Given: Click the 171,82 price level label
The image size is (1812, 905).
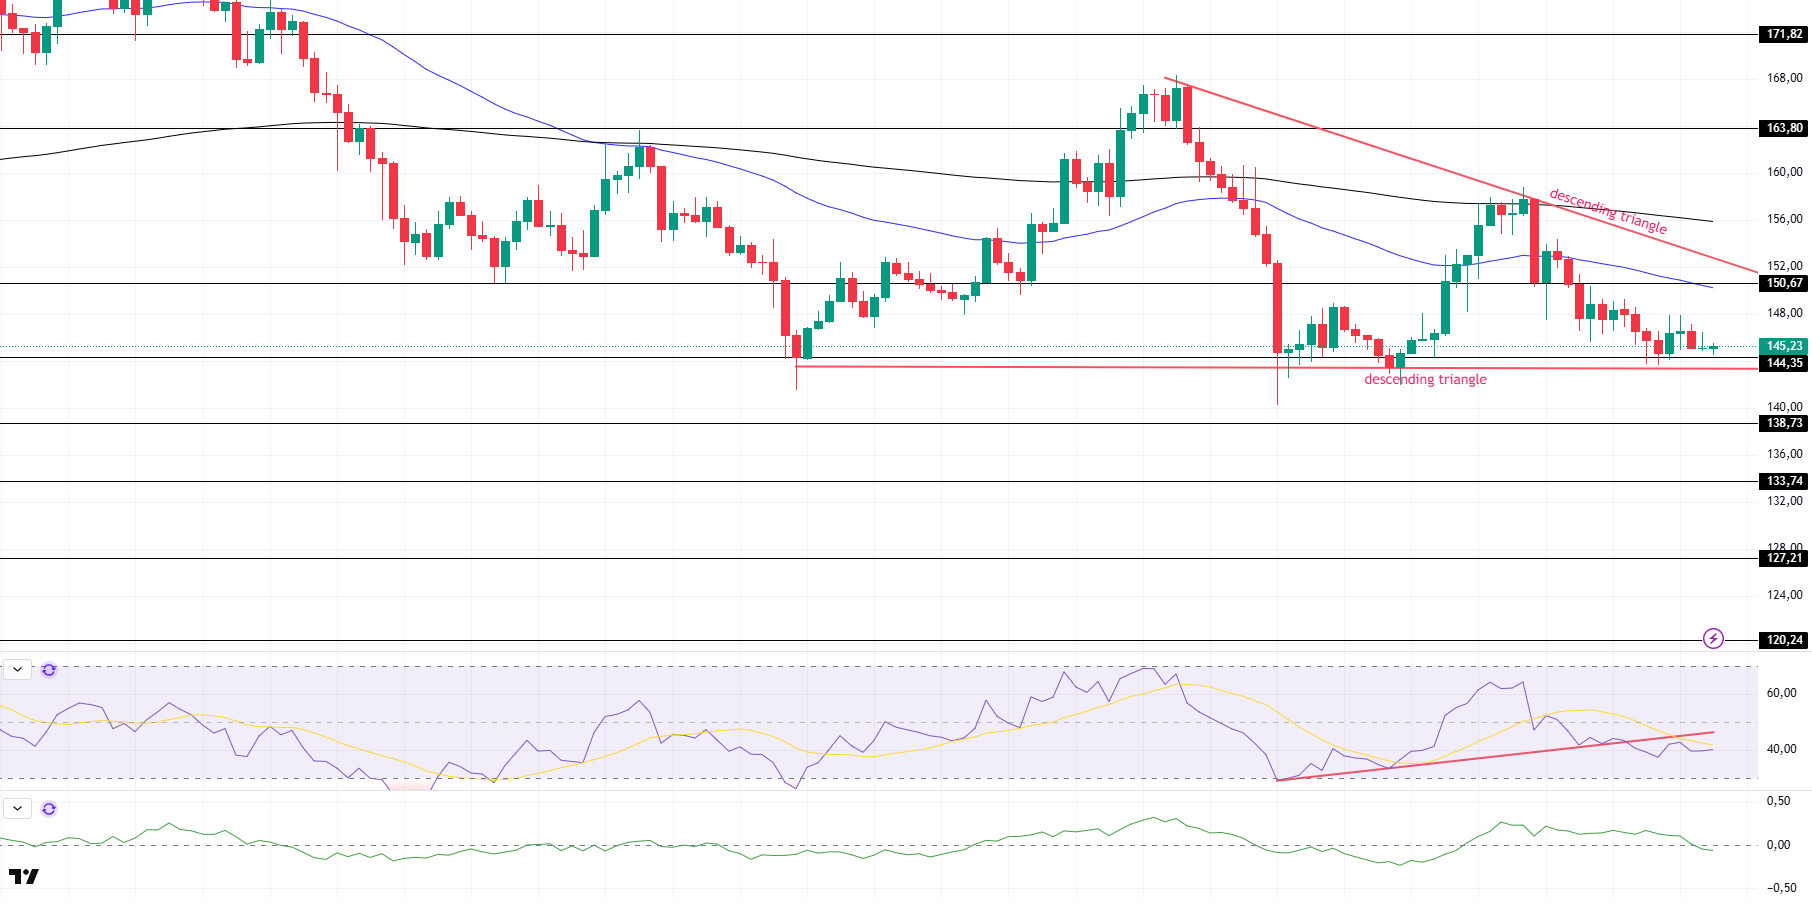Looking at the screenshot, I should pyautogui.click(x=1784, y=35).
